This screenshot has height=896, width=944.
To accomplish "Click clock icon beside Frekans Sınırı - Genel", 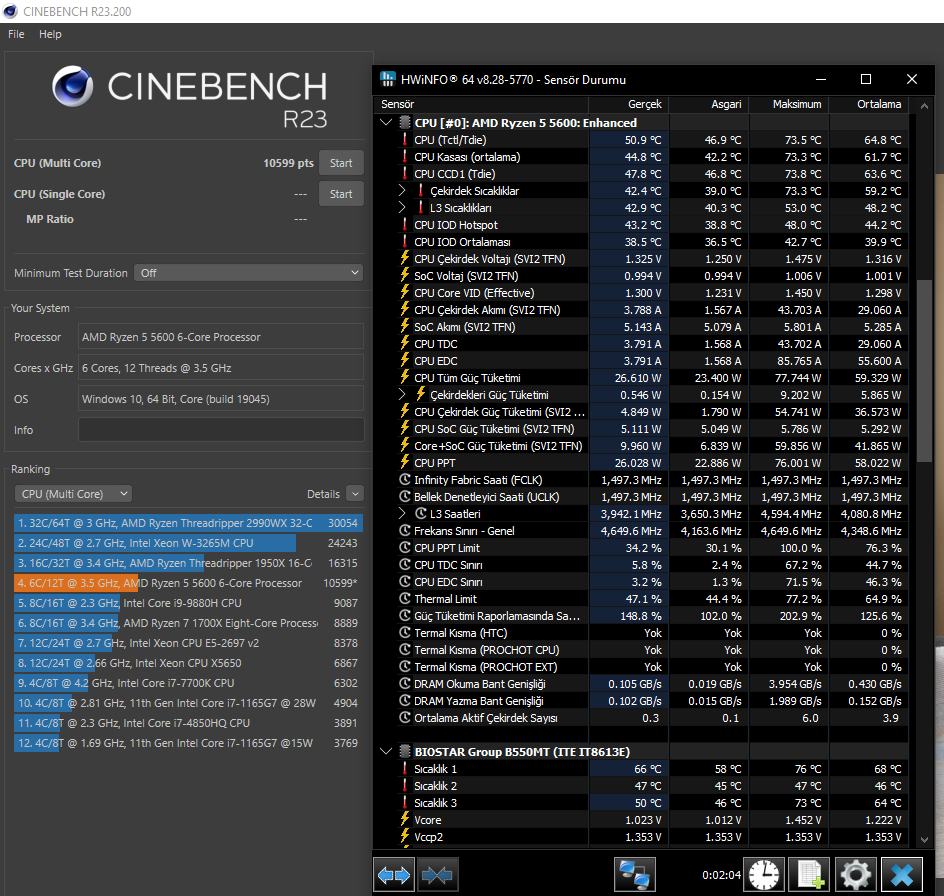I will tap(405, 530).
